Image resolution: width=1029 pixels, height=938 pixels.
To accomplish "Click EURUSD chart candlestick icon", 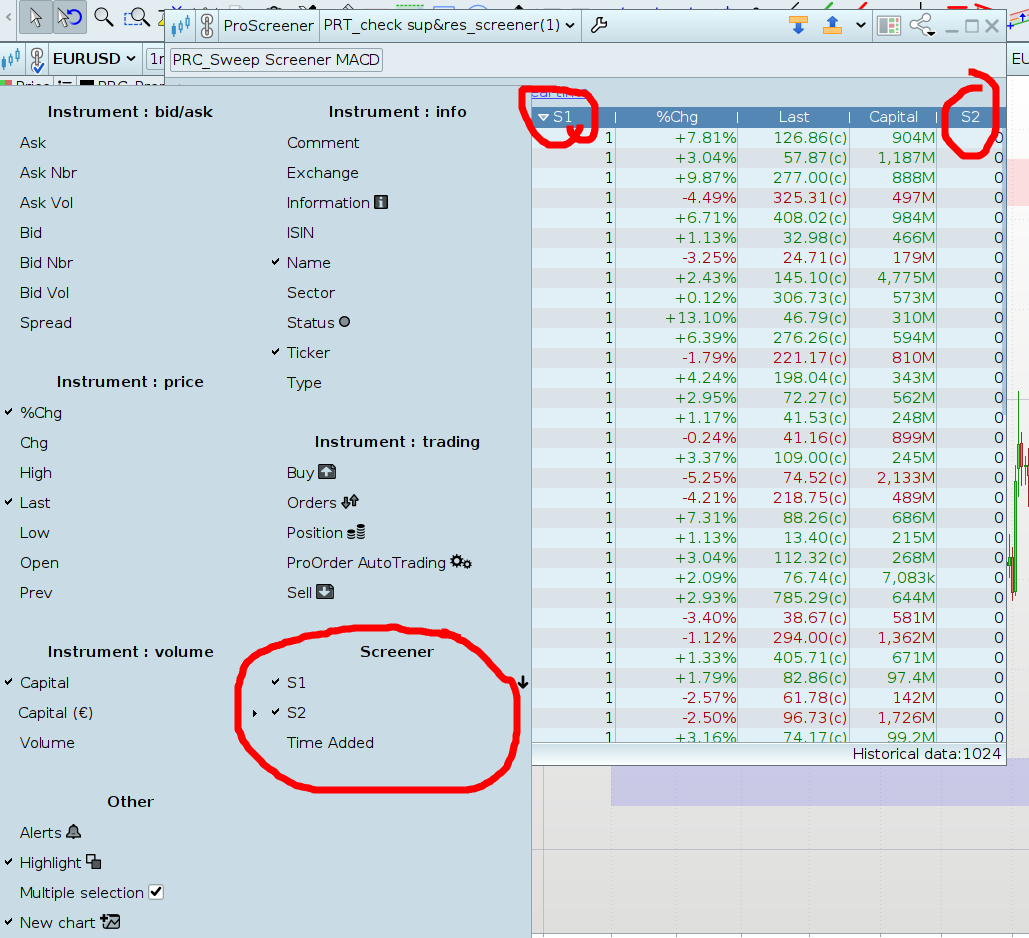I will tap(10, 59).
